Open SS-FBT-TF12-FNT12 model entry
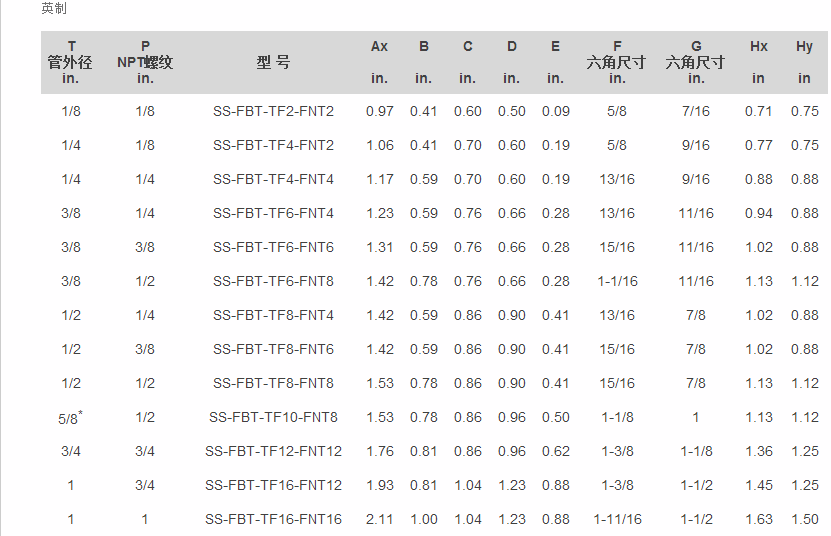This screenshot has width=831, height=536. [273, 451]
